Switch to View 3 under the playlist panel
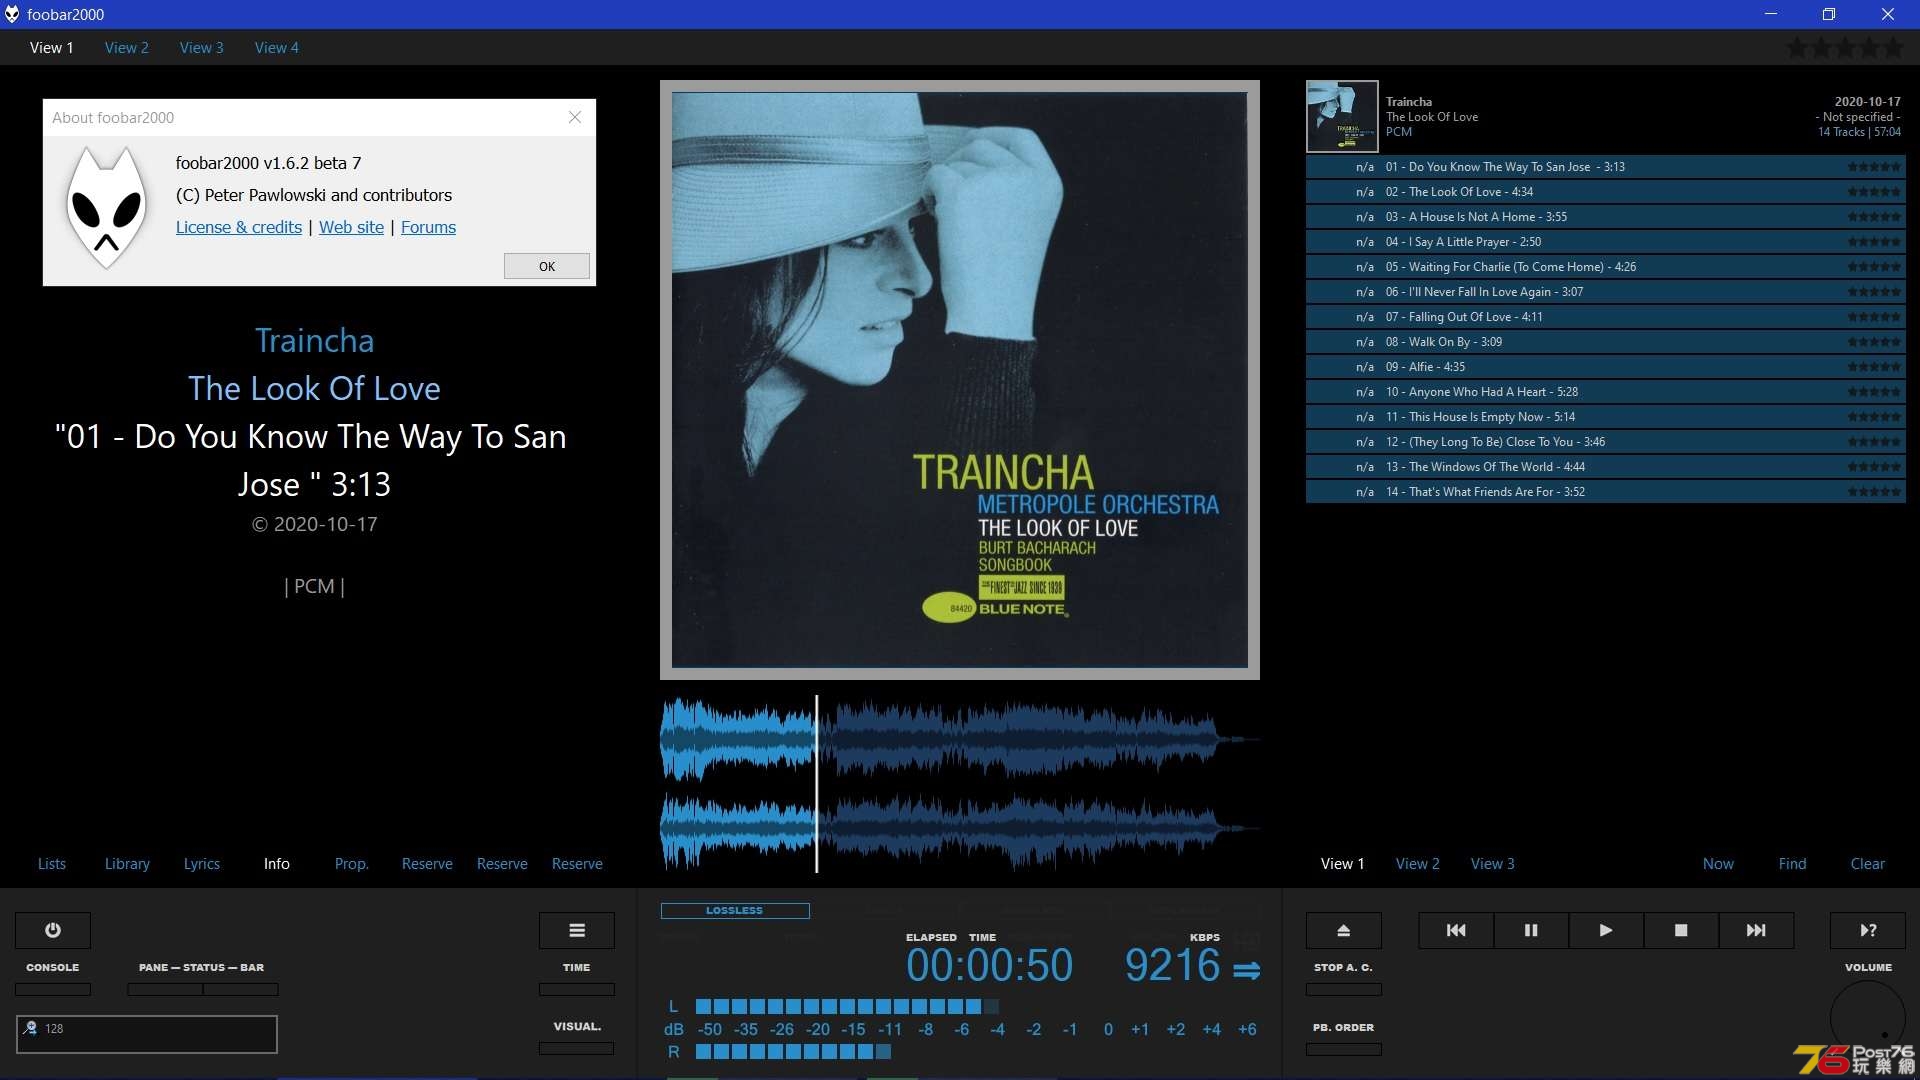Image resolution: width=1920 pixels, height=1080 pixels. click(1493, 863)
